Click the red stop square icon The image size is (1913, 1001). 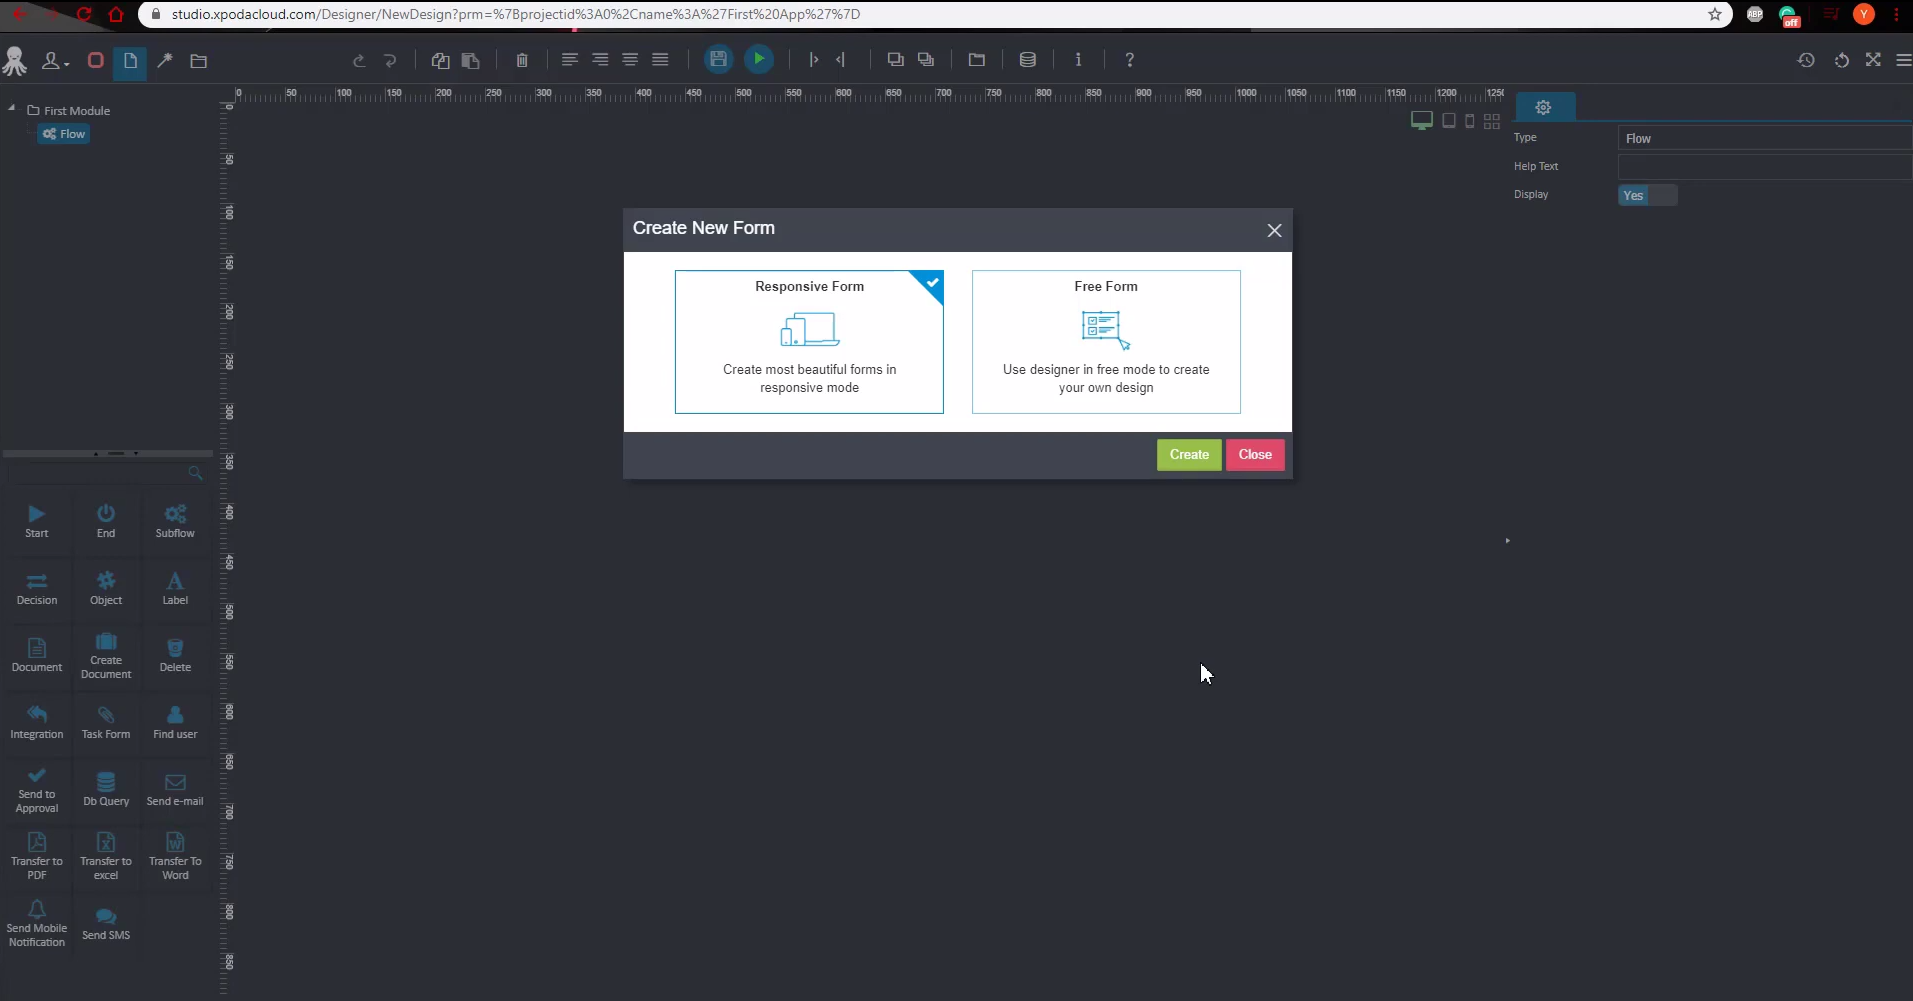click(x=96, y=60)
